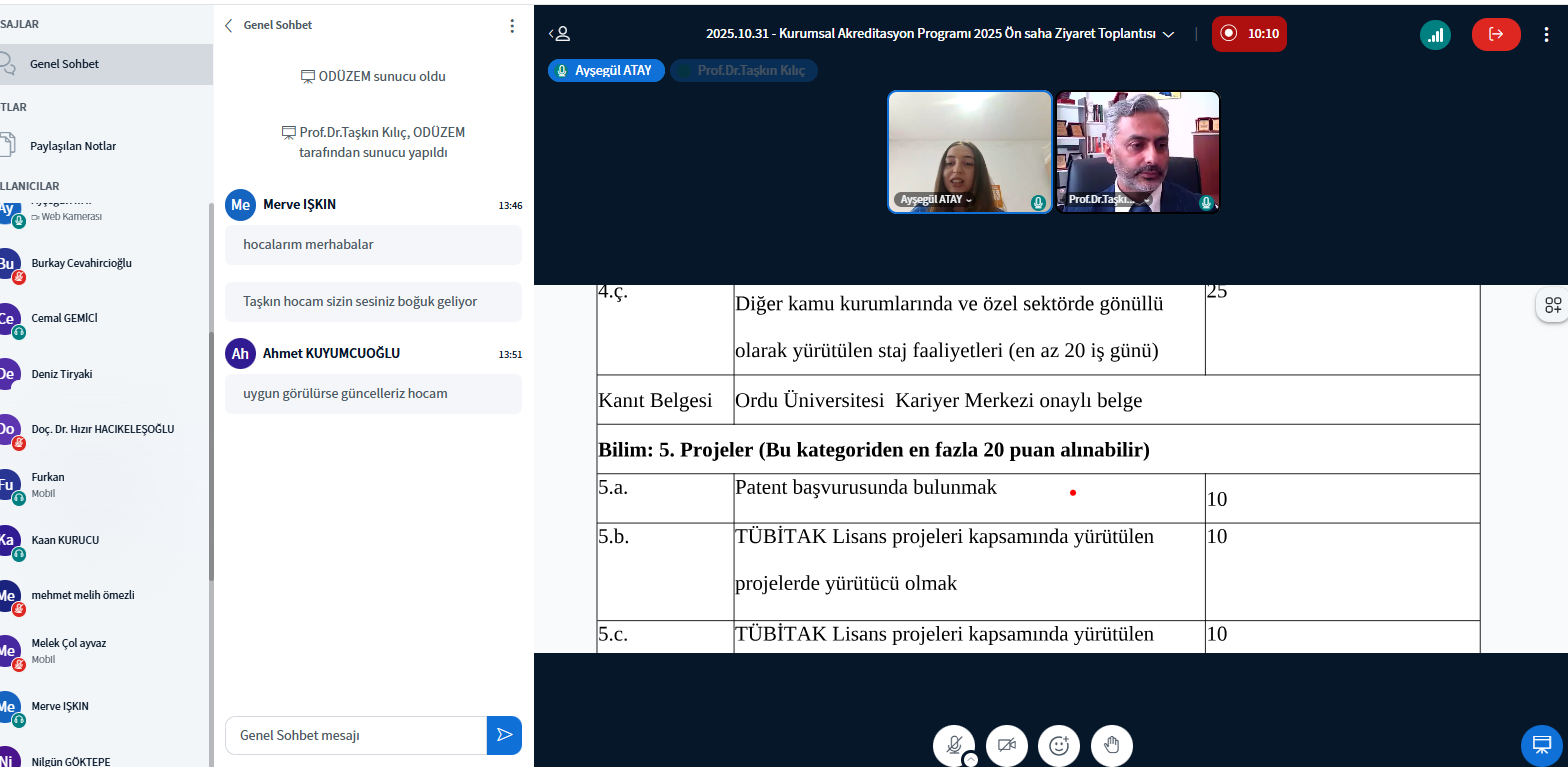Select Genel Sohbet in the sidebar

pos(64,64)
